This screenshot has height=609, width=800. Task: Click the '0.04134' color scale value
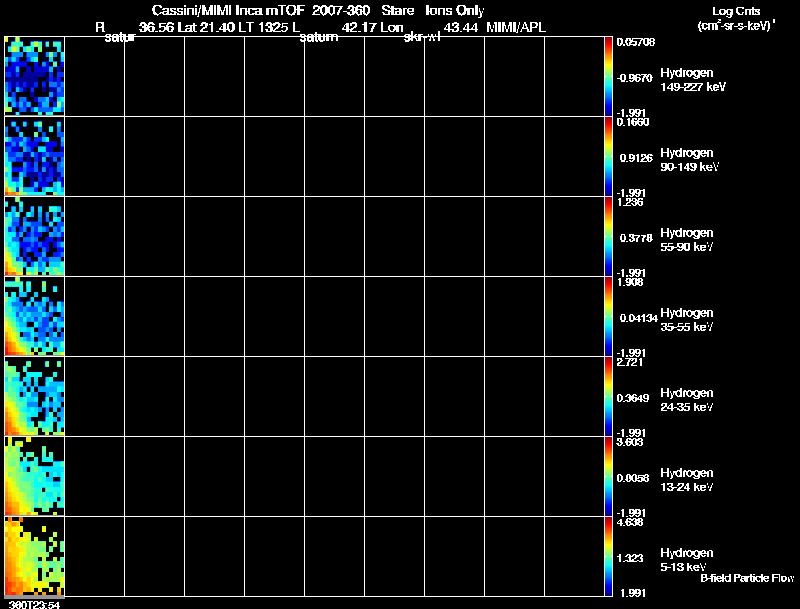(x=638, y=318)
